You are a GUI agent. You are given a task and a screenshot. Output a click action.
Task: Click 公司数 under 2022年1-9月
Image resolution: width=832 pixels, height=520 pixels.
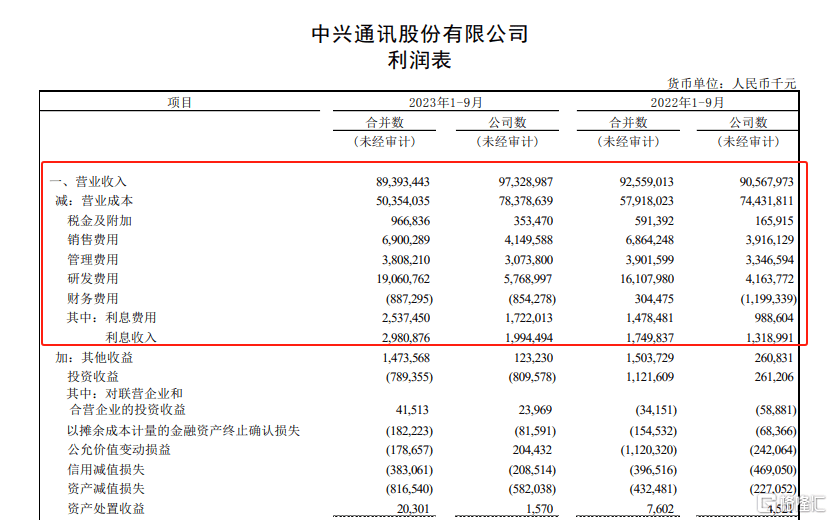[748, 123]
